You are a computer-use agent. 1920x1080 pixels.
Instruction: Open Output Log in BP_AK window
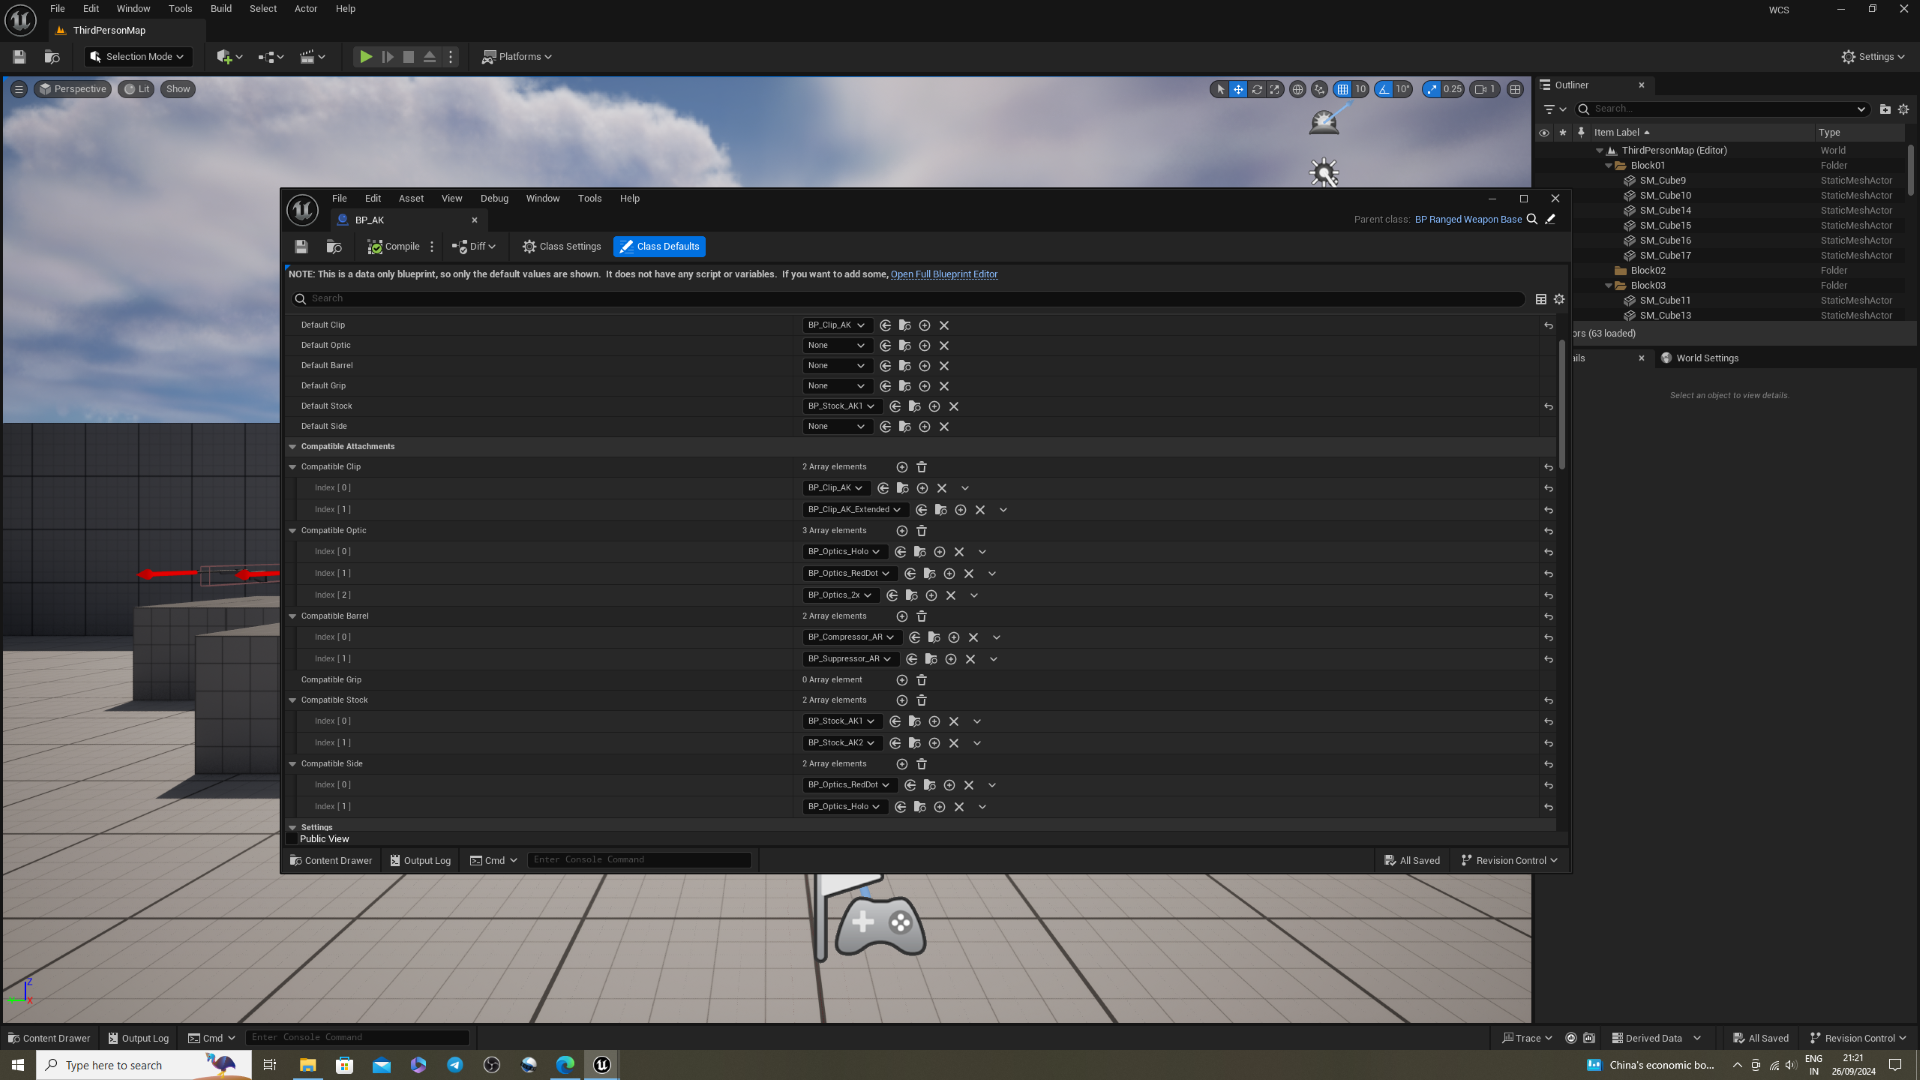pyautogui.click(x=420, y=861)
